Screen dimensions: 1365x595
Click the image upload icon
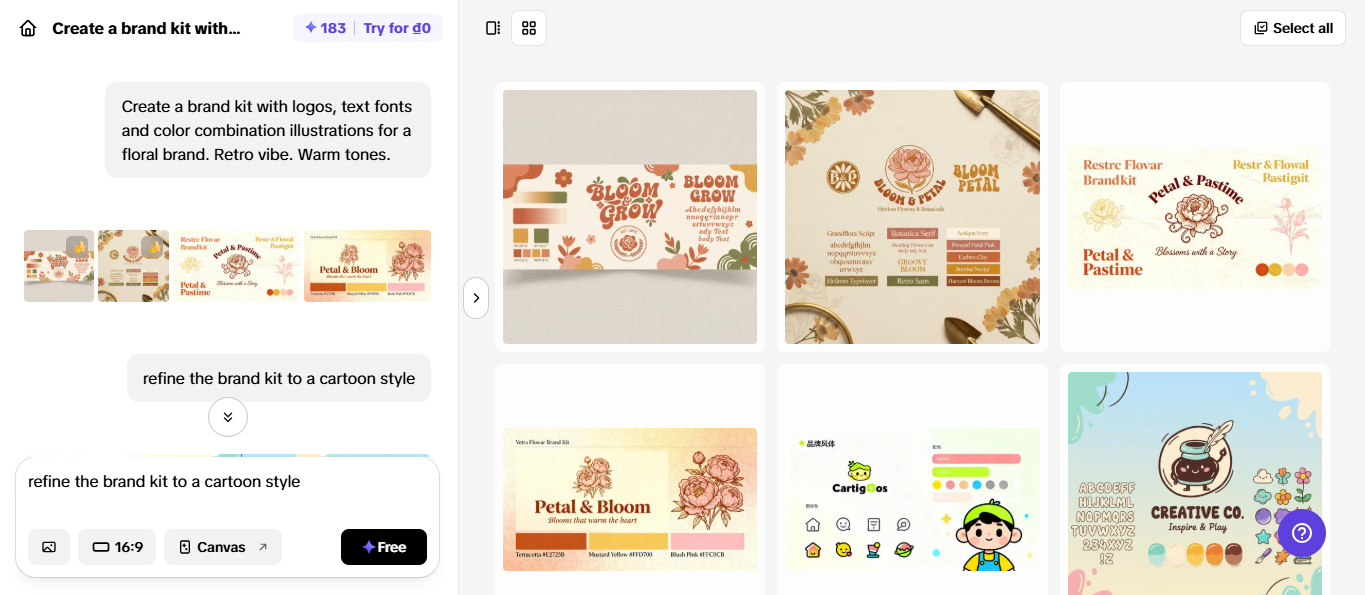tap(49, 547)
